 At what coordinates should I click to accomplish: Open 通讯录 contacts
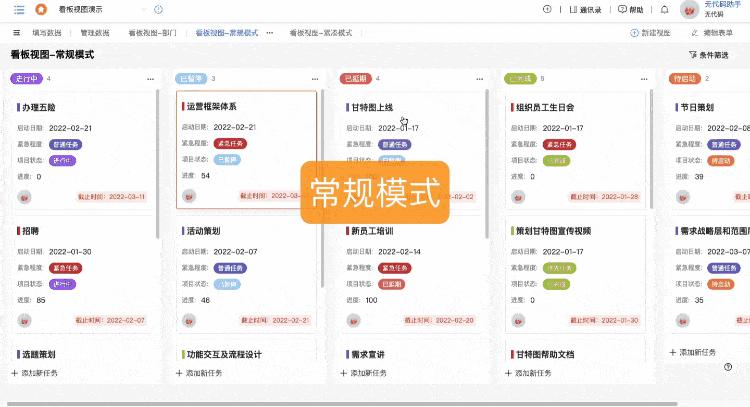coord(585,10)
